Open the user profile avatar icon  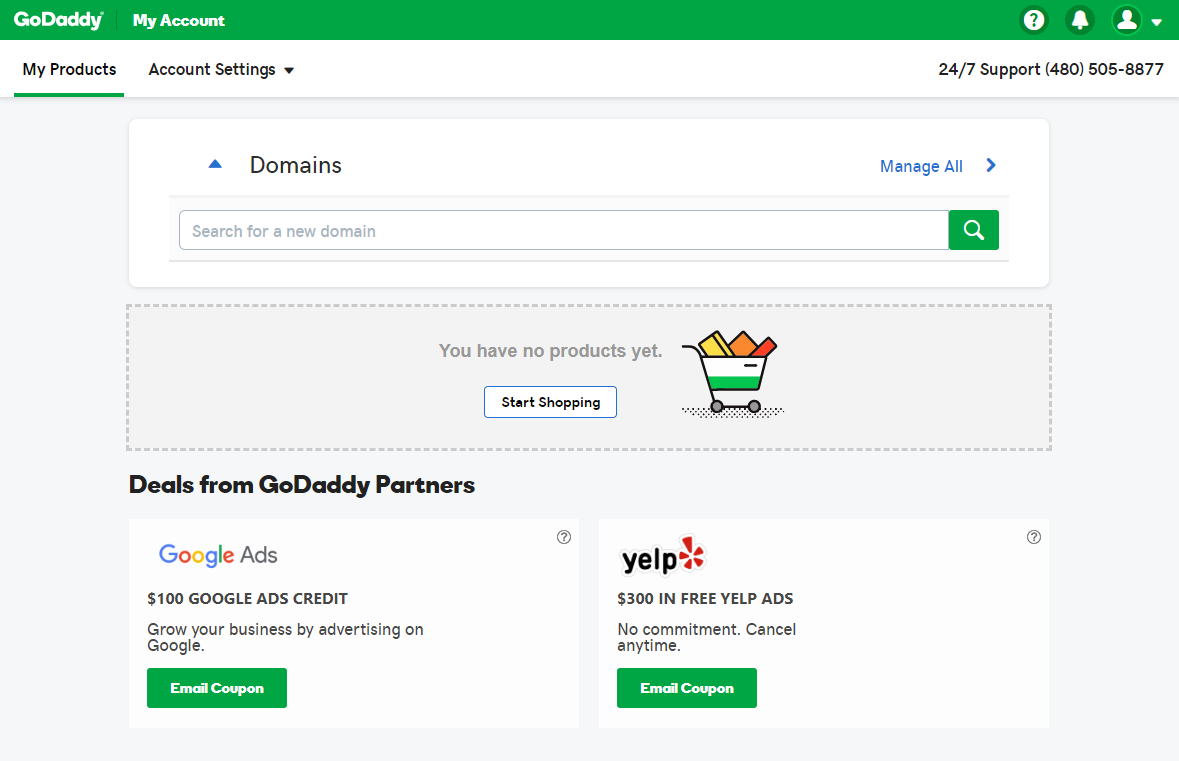pyautogui.click(x=1126, y=20)
